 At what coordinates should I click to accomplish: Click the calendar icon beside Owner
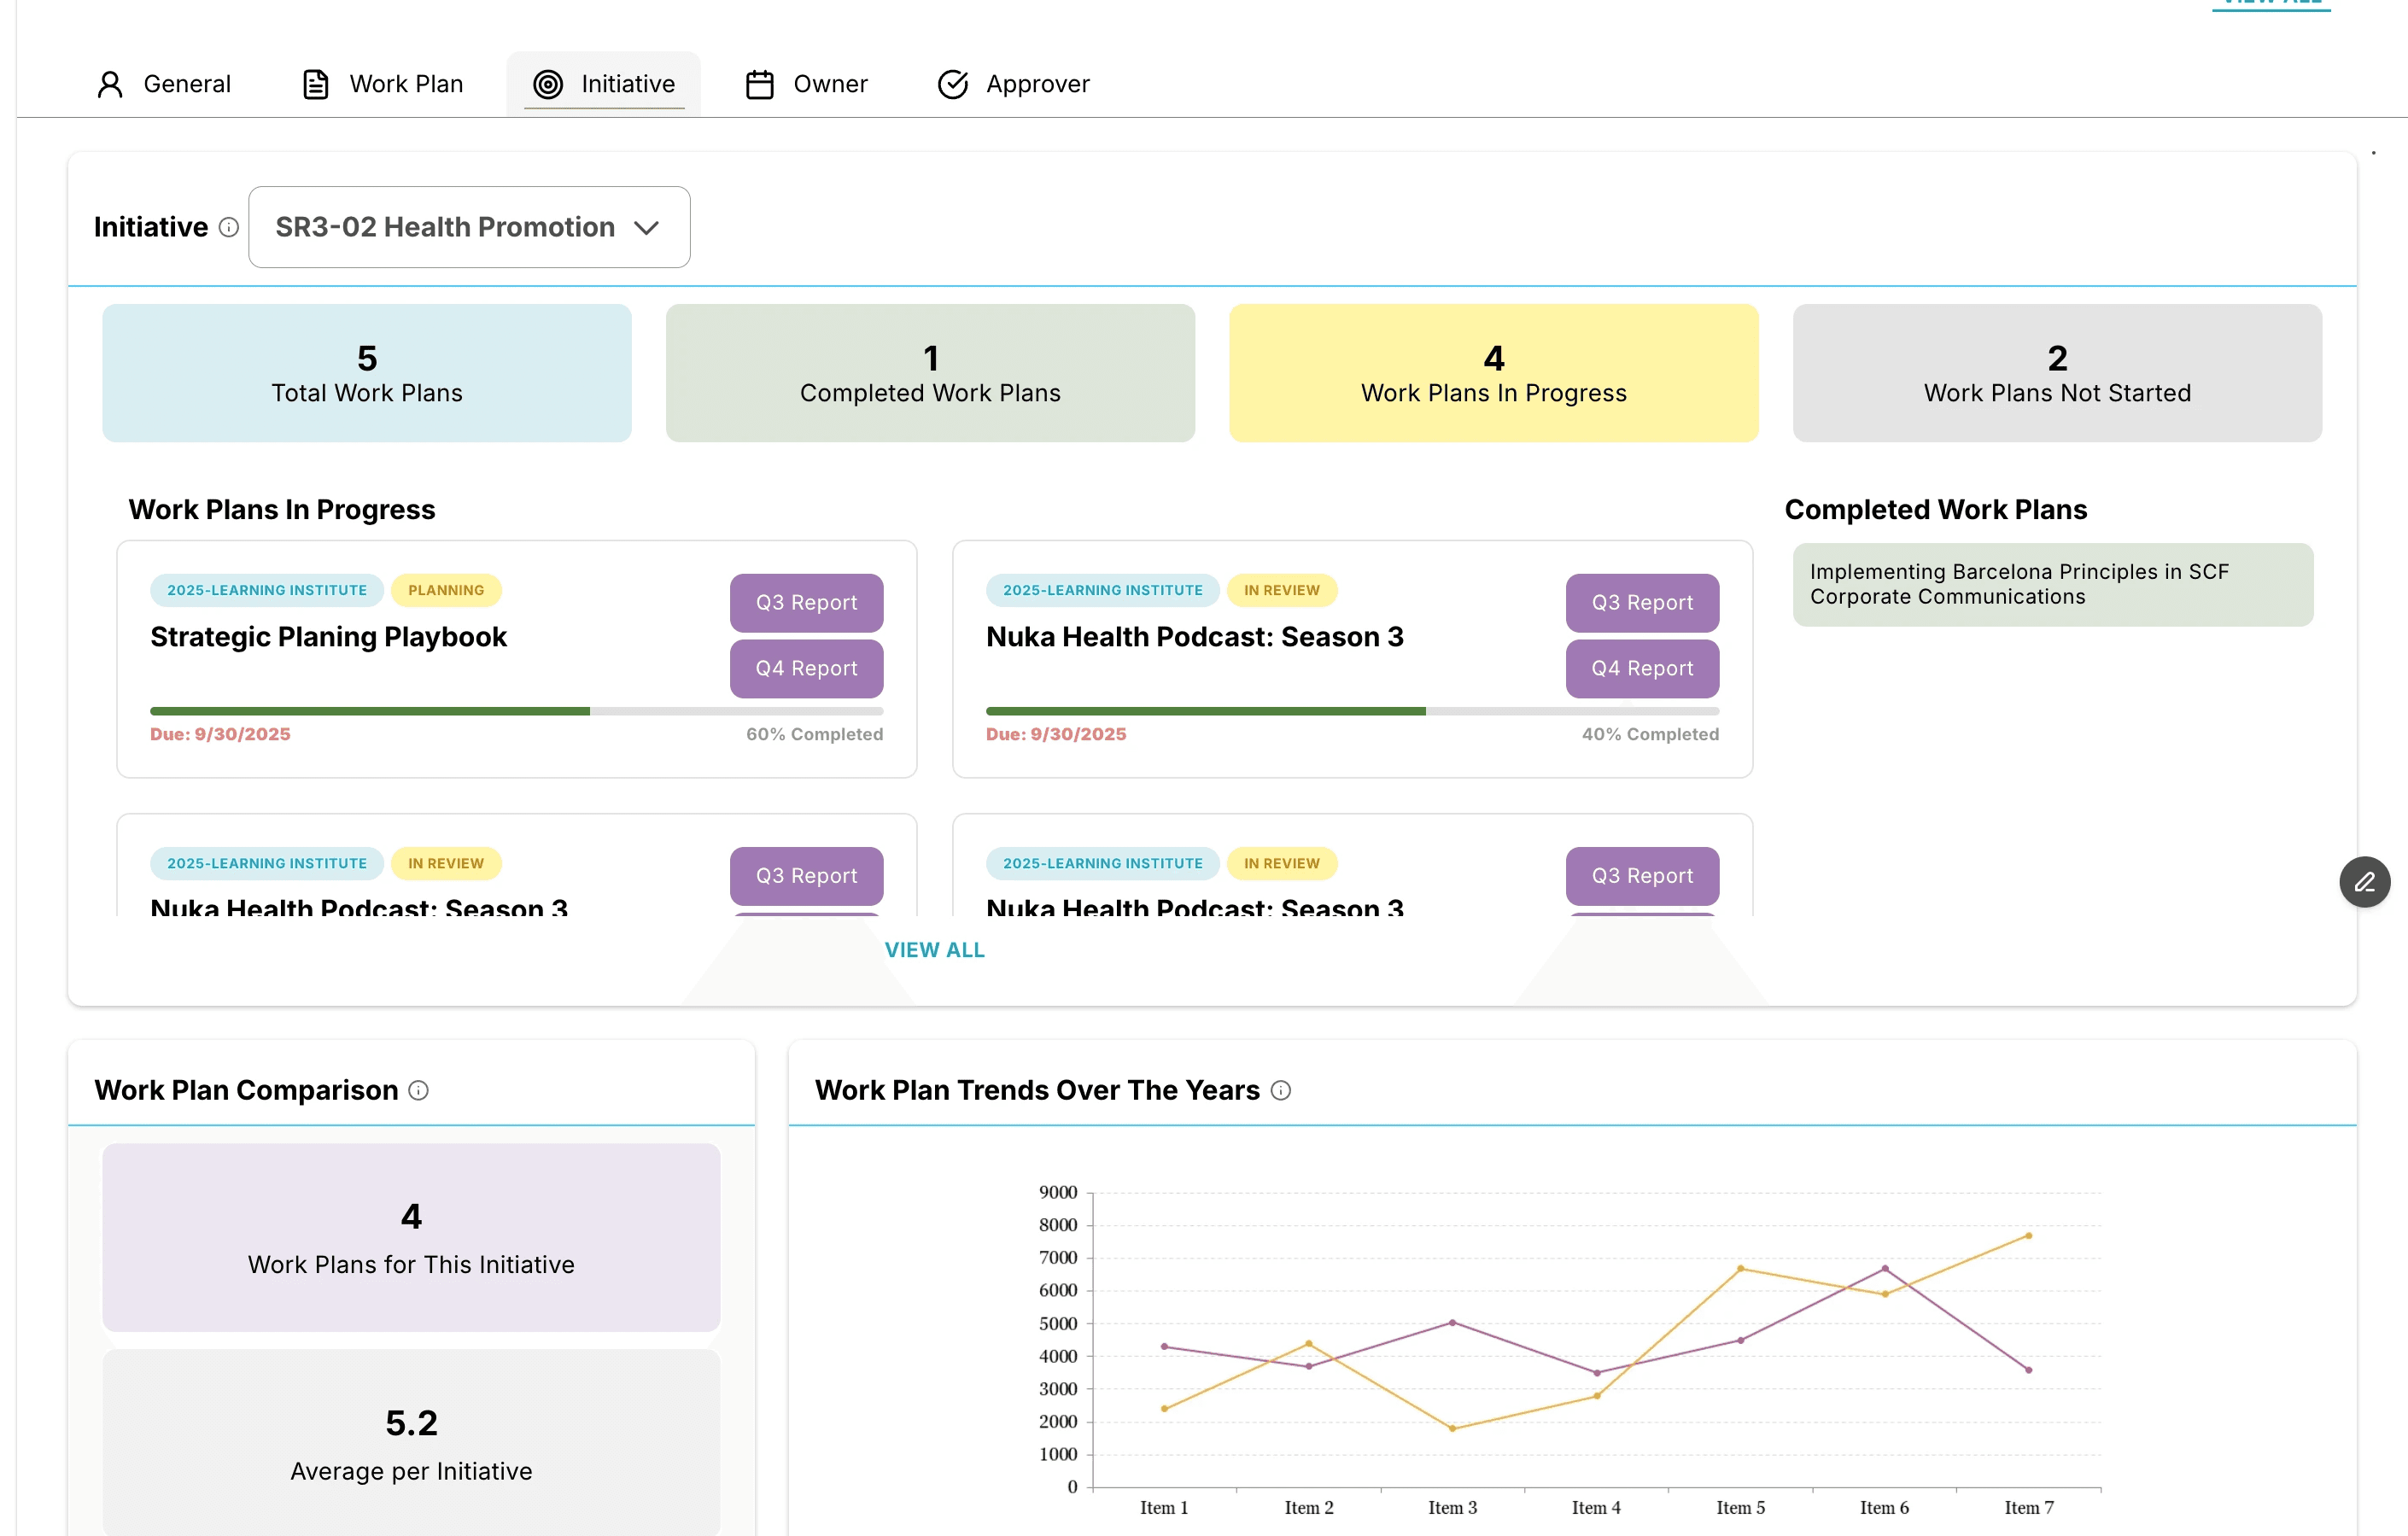[760, 84]
